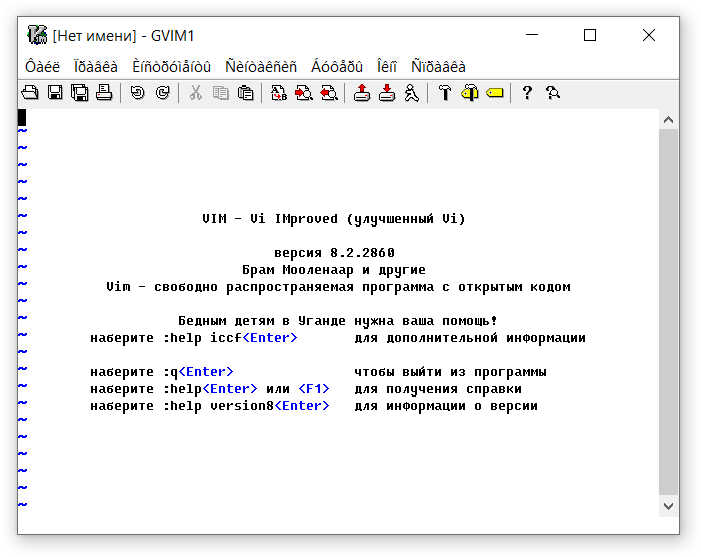The image size is (701, 557).
Task: Open the 'Ïðàâêà' (Edit) menu
Action: click(96, 67)
